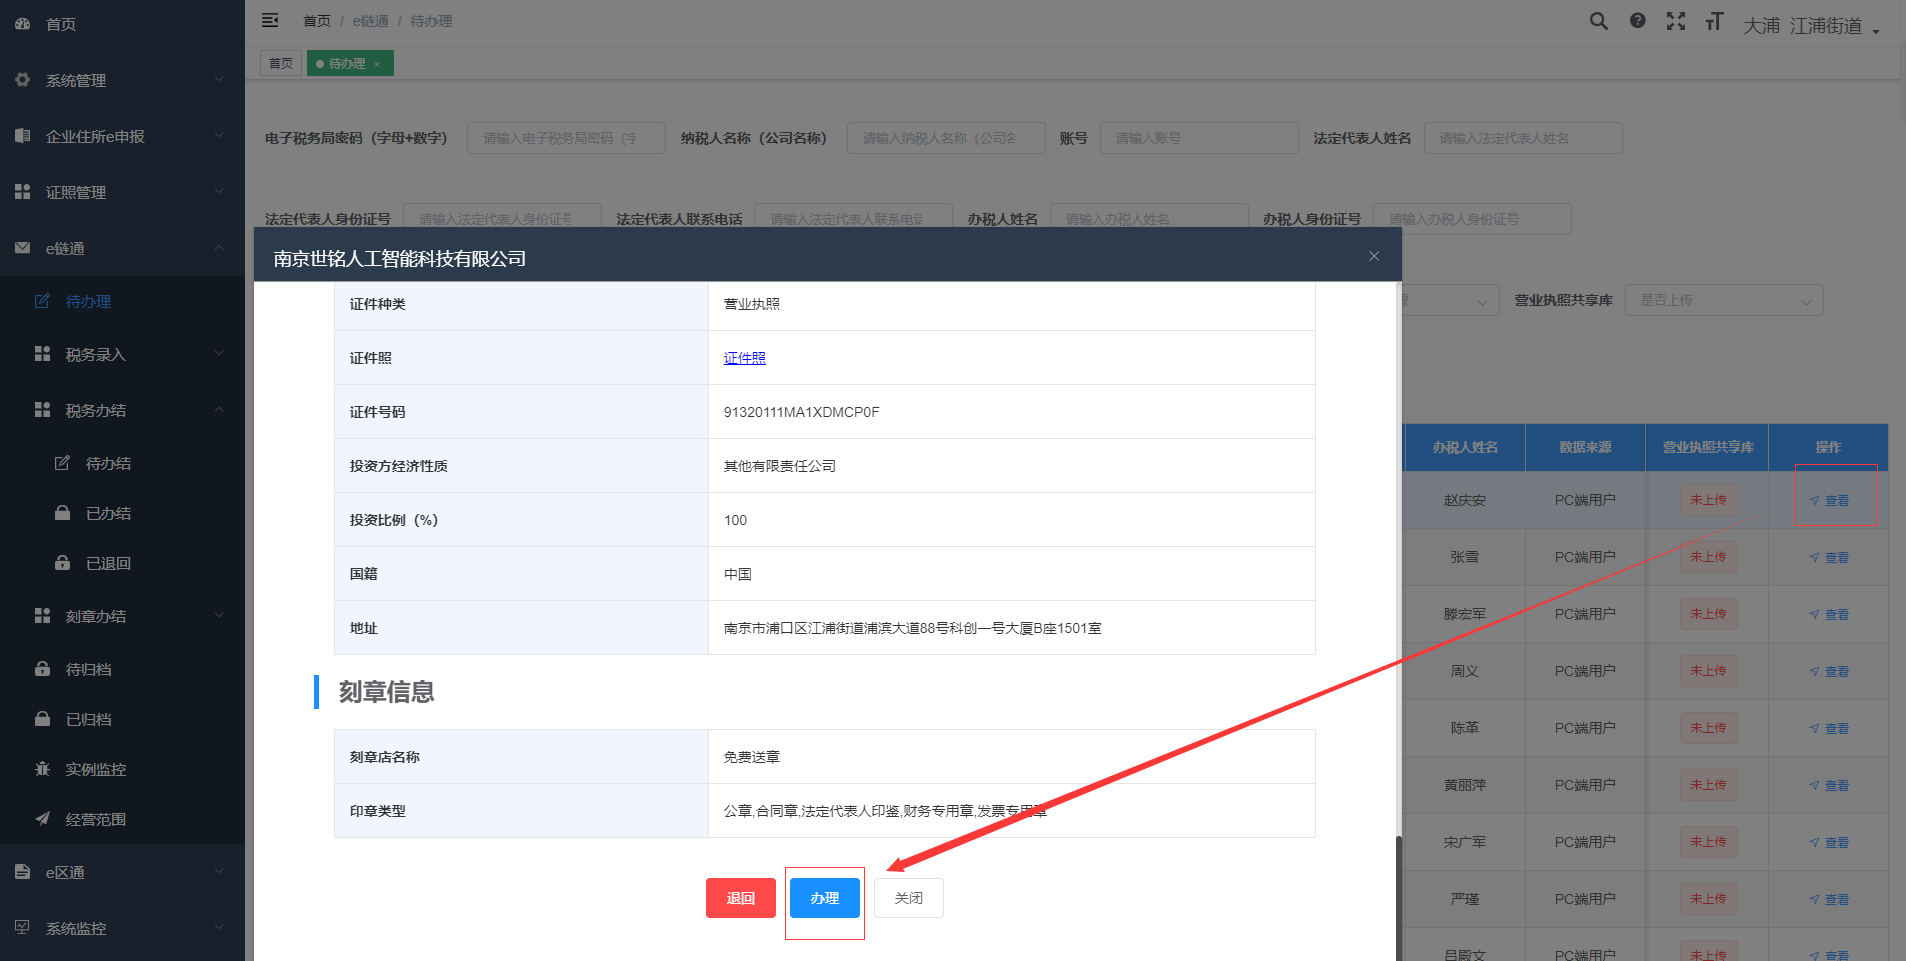Toggle fullscreen with the expand icon
Image resolution: width=1906 pixels, height=961 pixels.
pos(1676,21)
